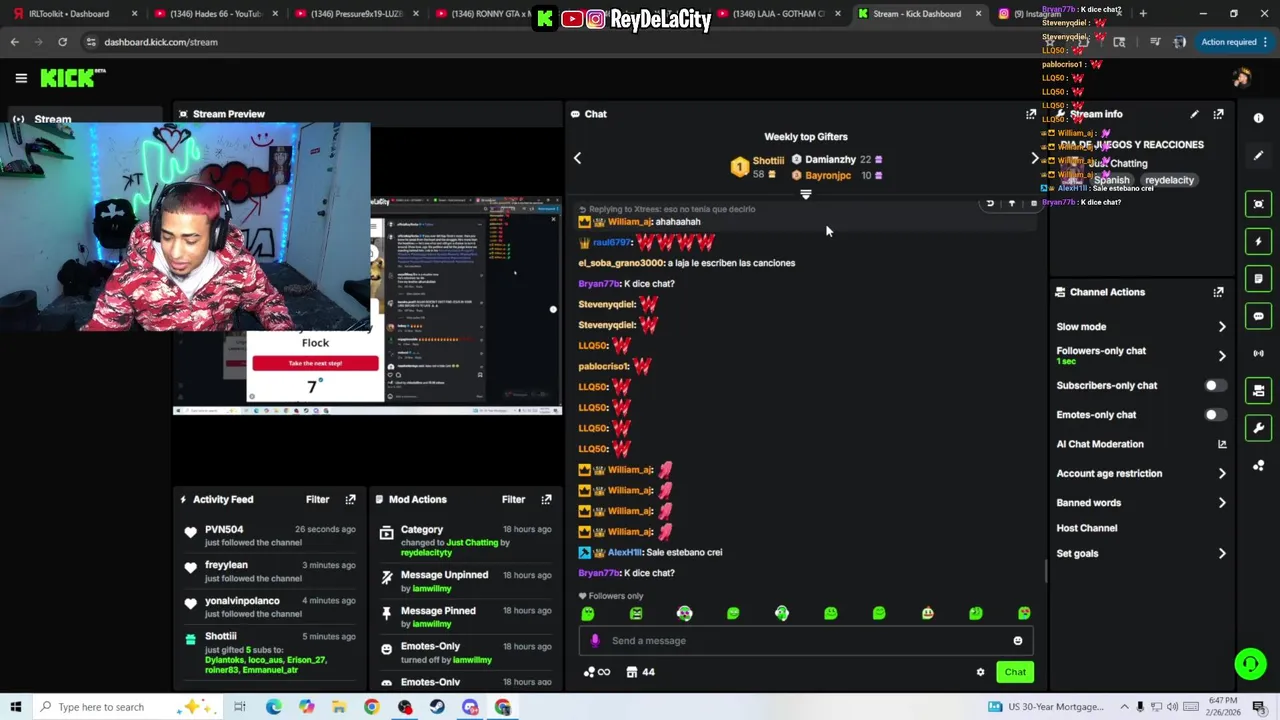Click the info icon in the right sidebar
Viewport: 1280px width, 720px height.
point(1258,118)
